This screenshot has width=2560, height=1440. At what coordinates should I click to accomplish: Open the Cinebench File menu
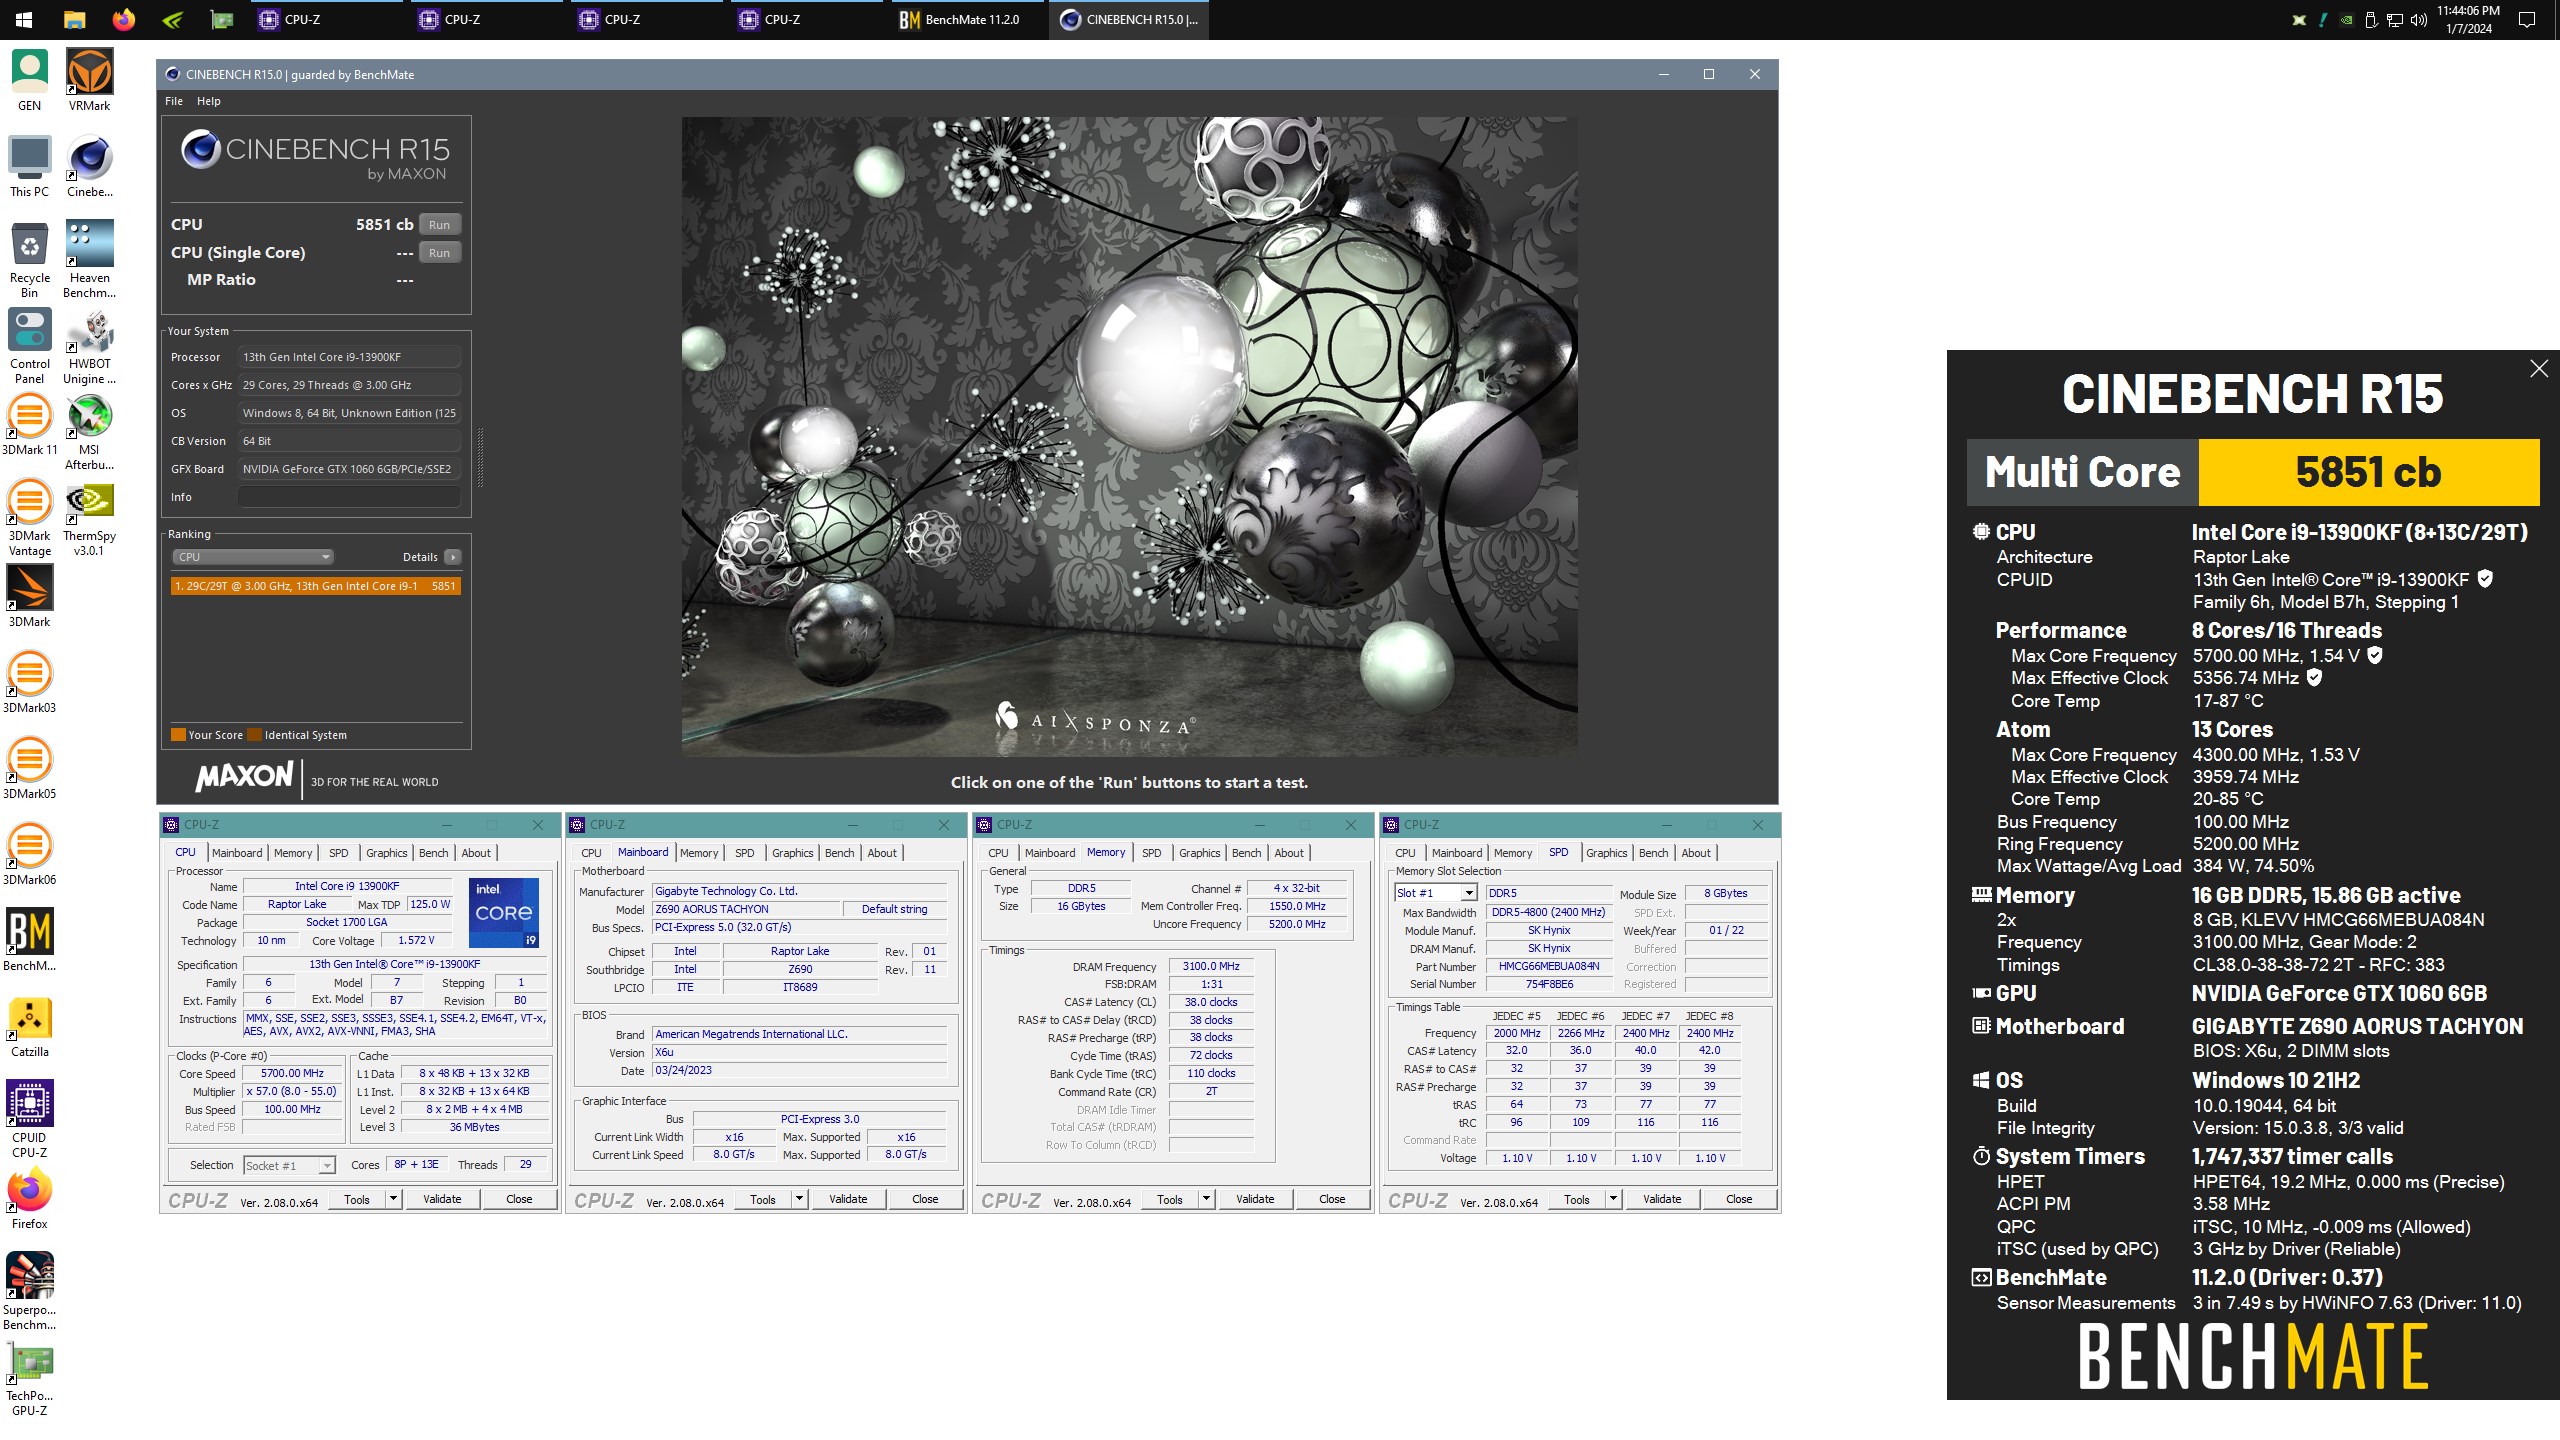pos(174,101)
